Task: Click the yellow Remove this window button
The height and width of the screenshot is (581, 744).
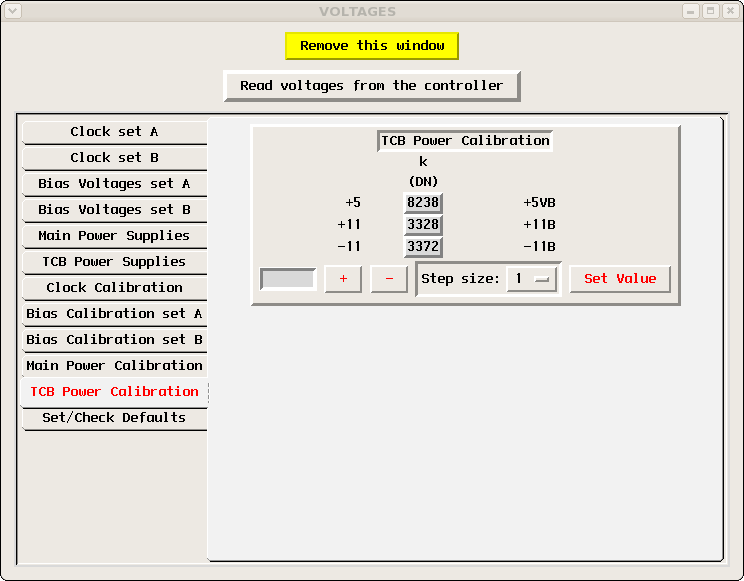Action: (x=372, y=46)
